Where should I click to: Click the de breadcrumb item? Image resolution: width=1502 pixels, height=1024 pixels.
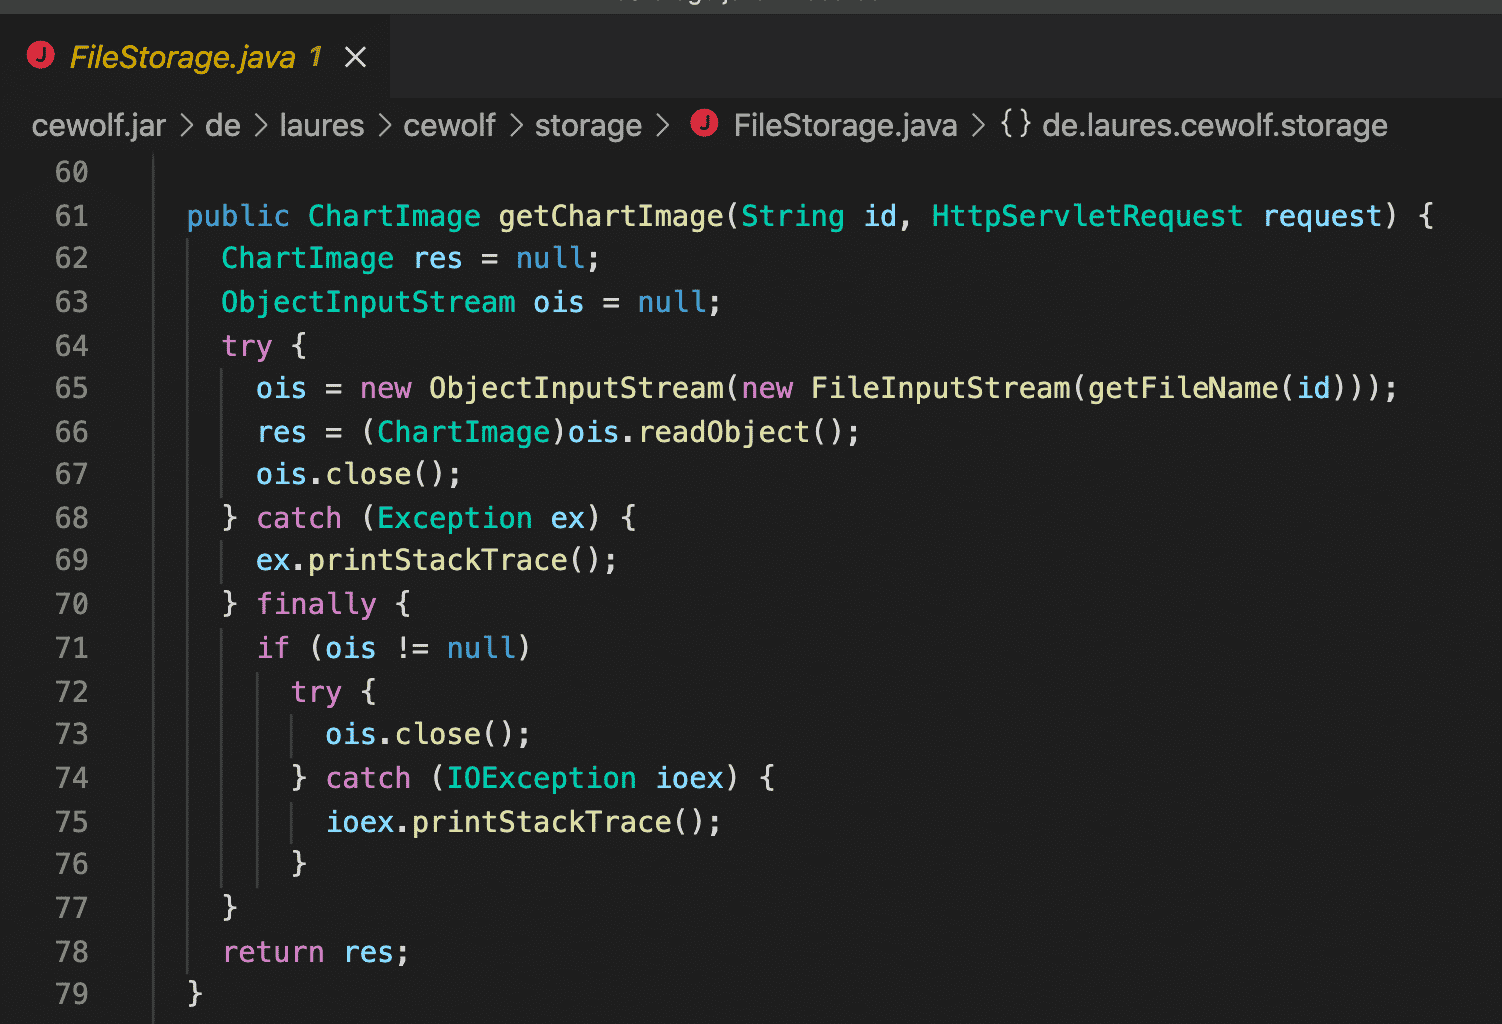[x=223, y=124]
